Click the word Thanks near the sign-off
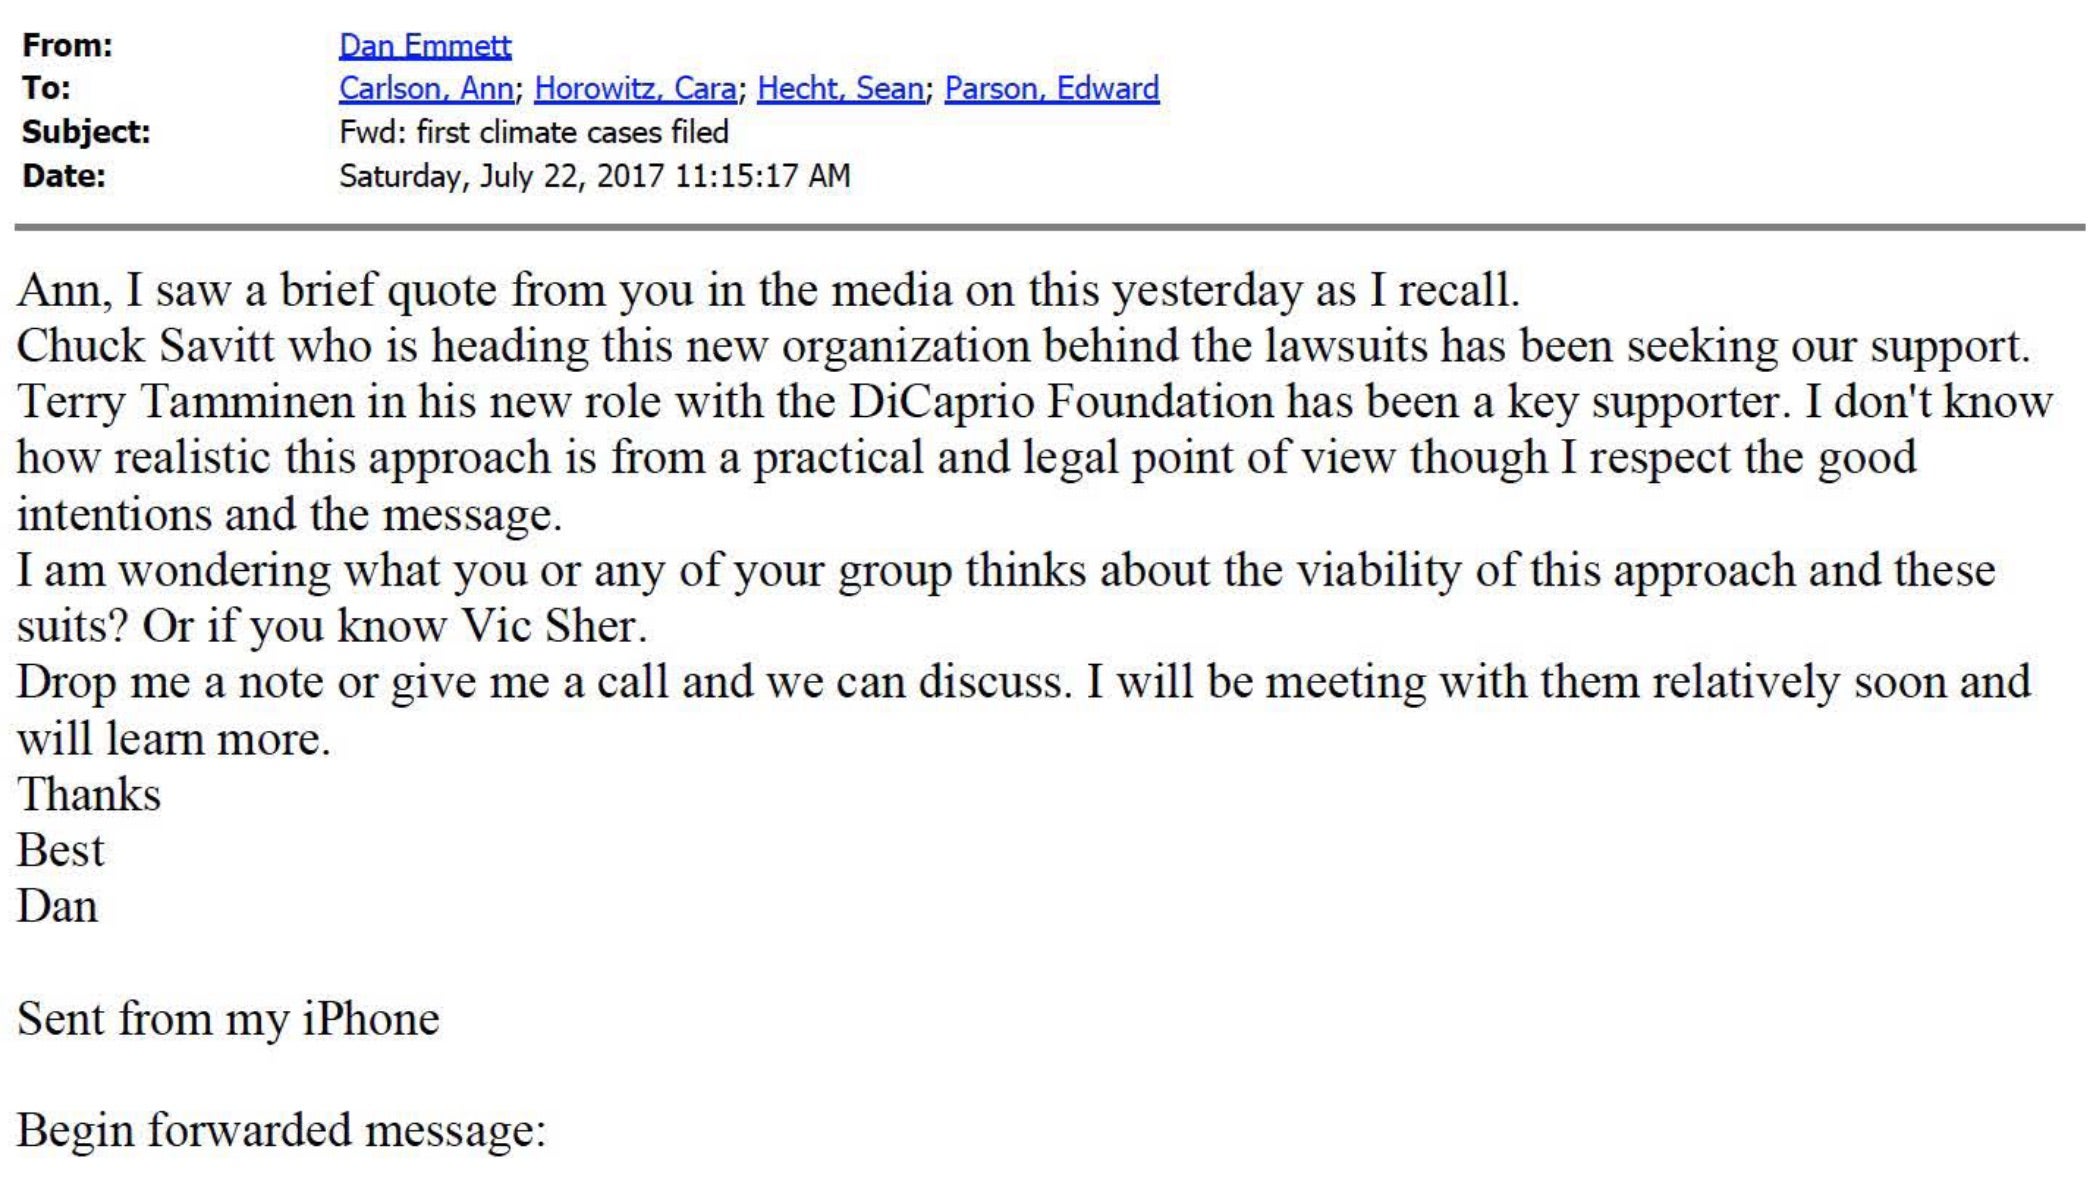The height and width of the screenshot is (1198, 2100). pyautogui.click(x=89, y=795)
